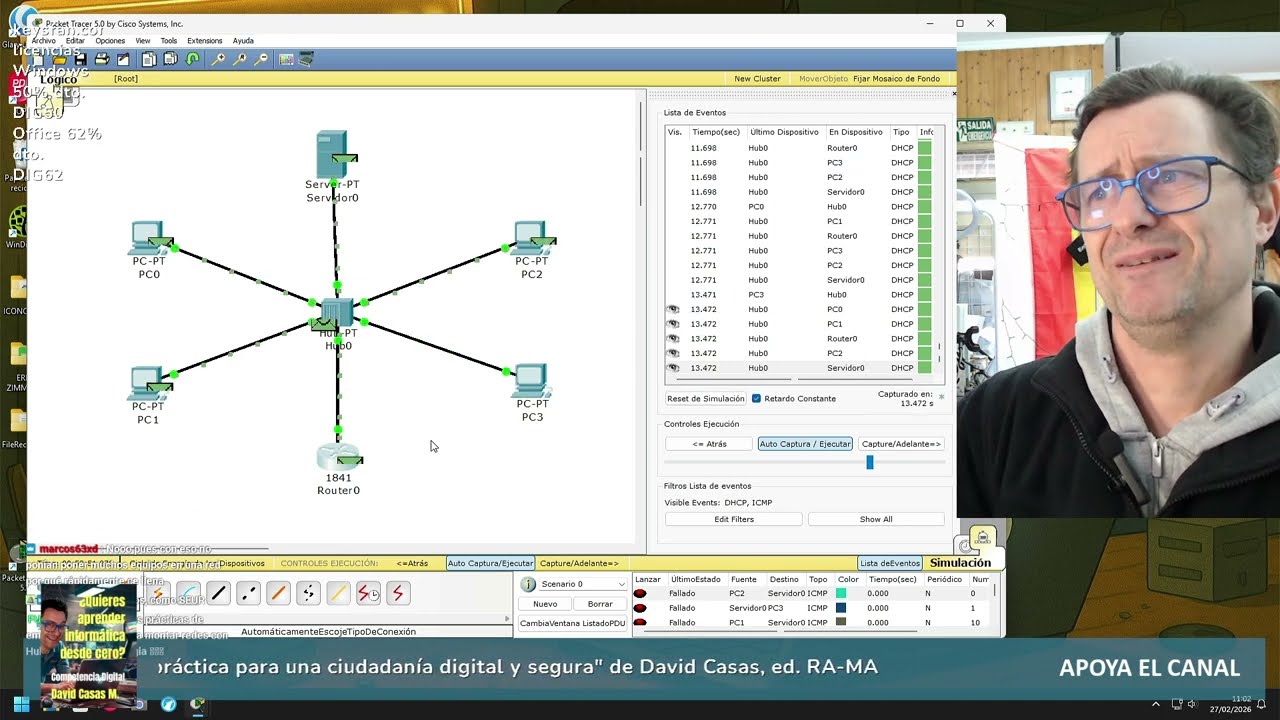Select the PC0 computer icon

pyautogui.click(x=150, y=238)
